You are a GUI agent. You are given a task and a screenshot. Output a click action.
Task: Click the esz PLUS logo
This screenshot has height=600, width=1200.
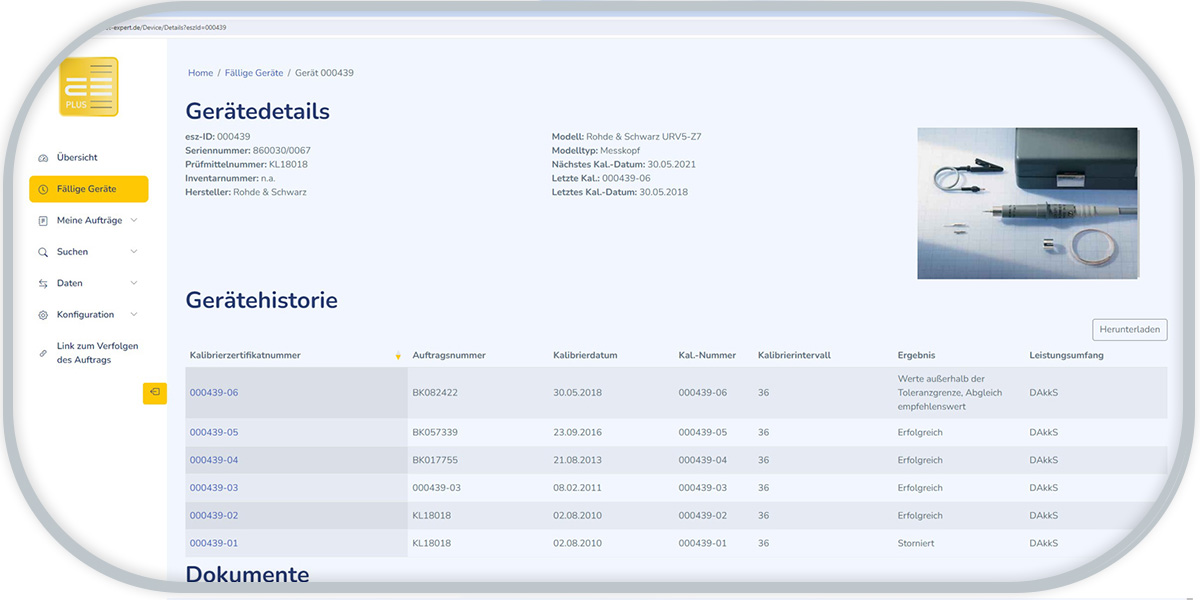89,87
